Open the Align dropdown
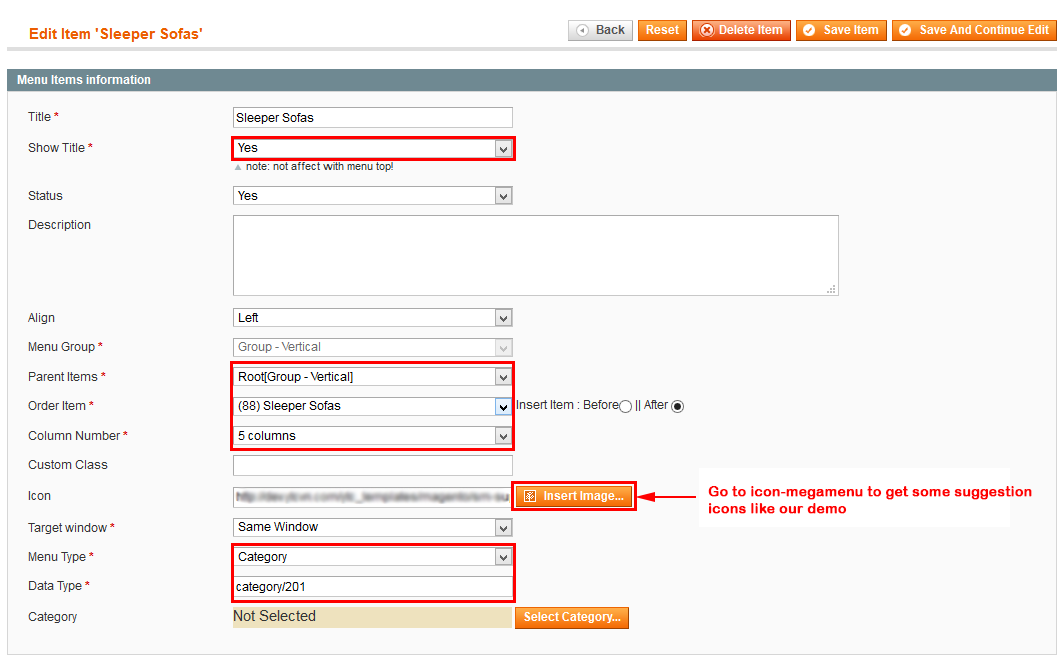This screenshot has width=1059, height=658. tap(373, 318)
